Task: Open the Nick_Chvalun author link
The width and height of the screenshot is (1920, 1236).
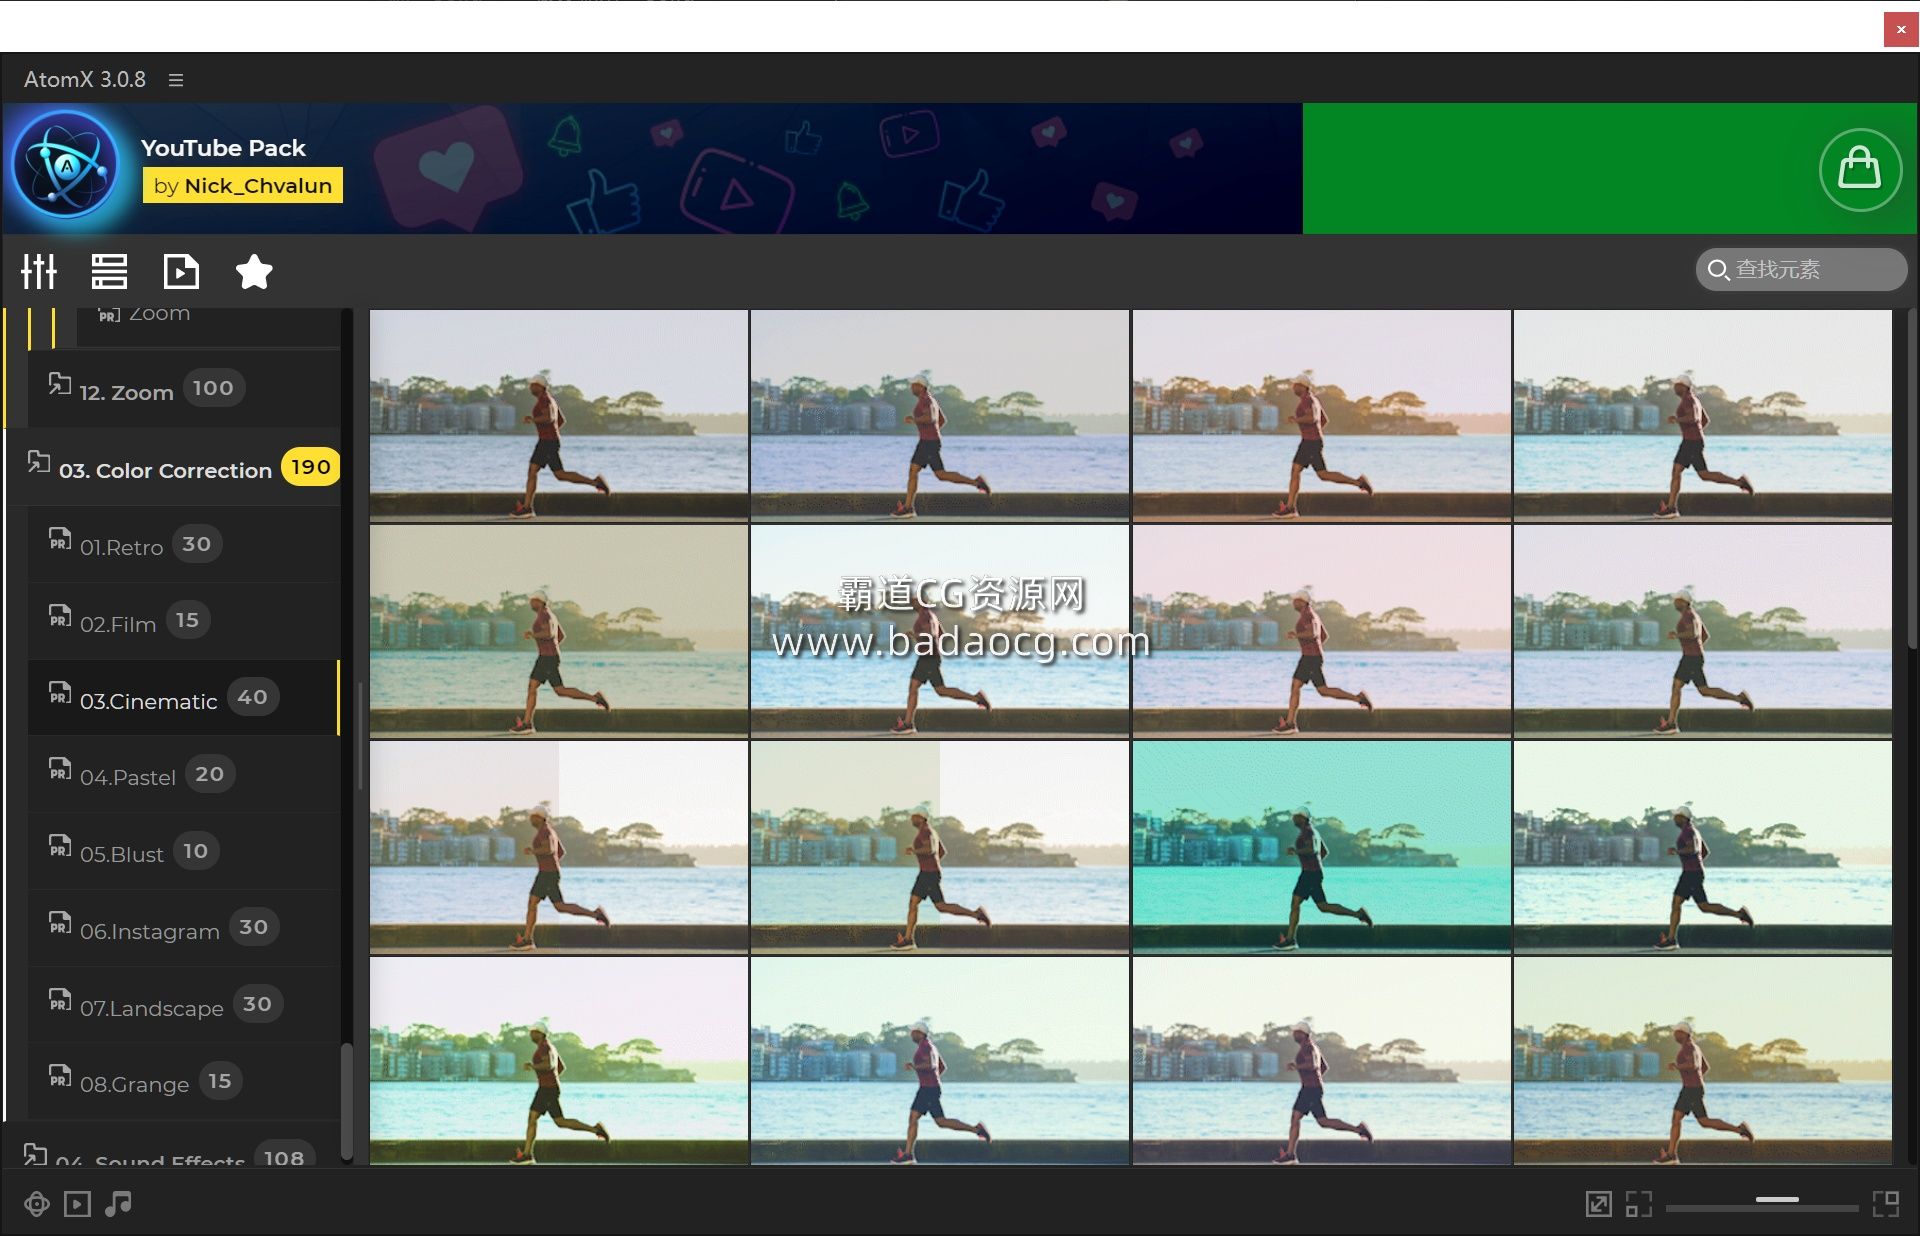Action: pyautogui.click(x=243, y=186)
